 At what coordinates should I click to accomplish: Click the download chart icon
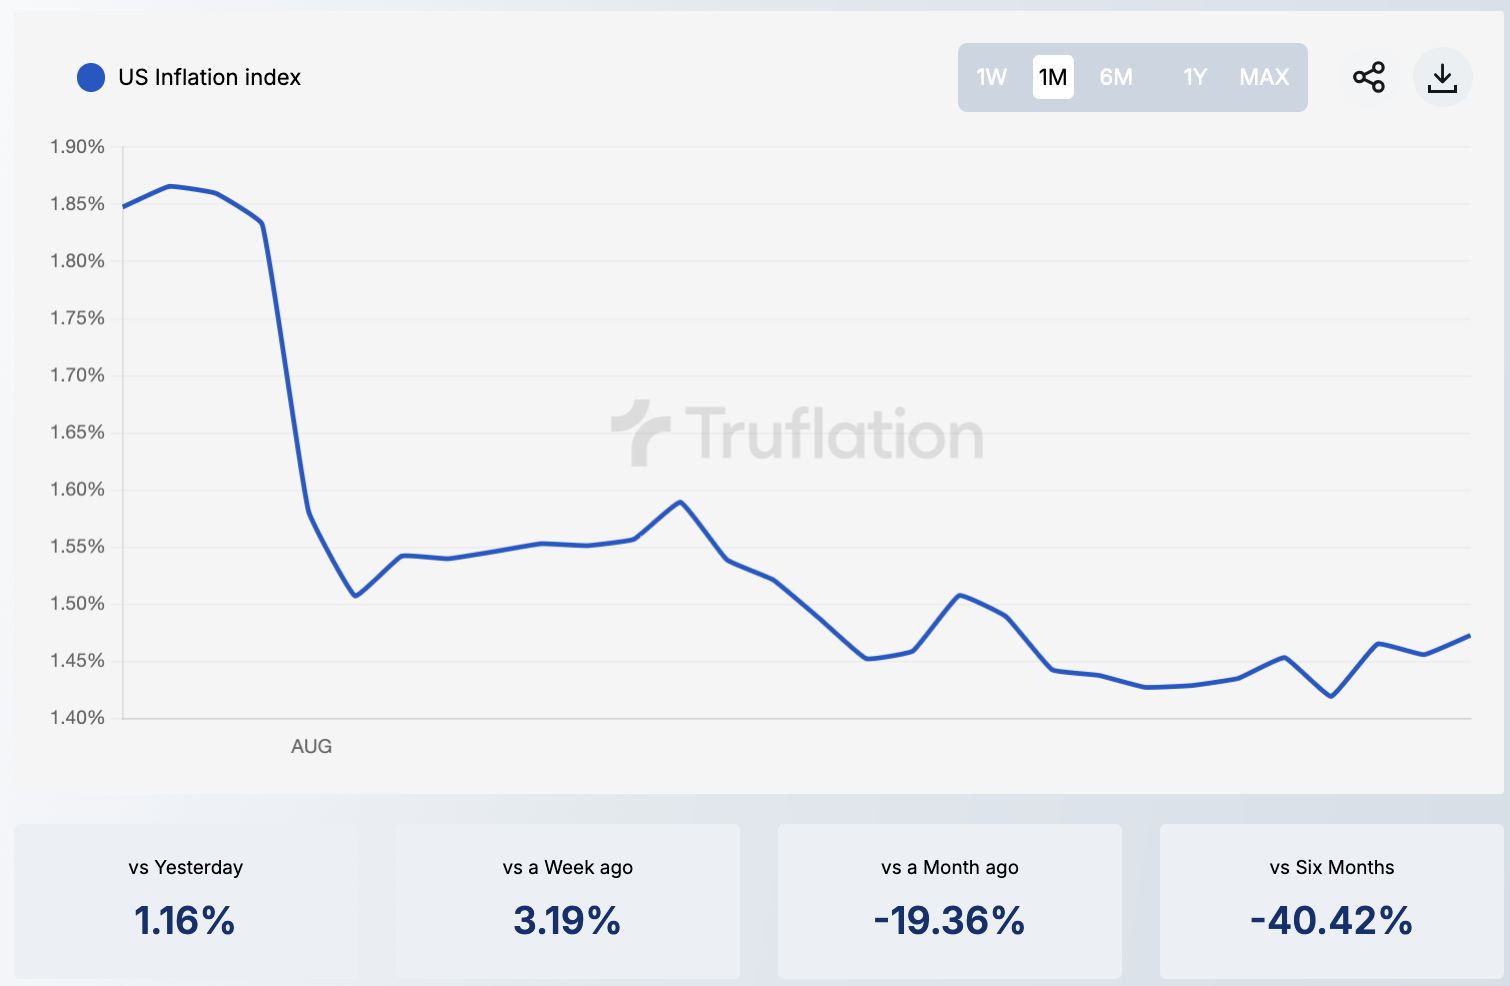1442,77
